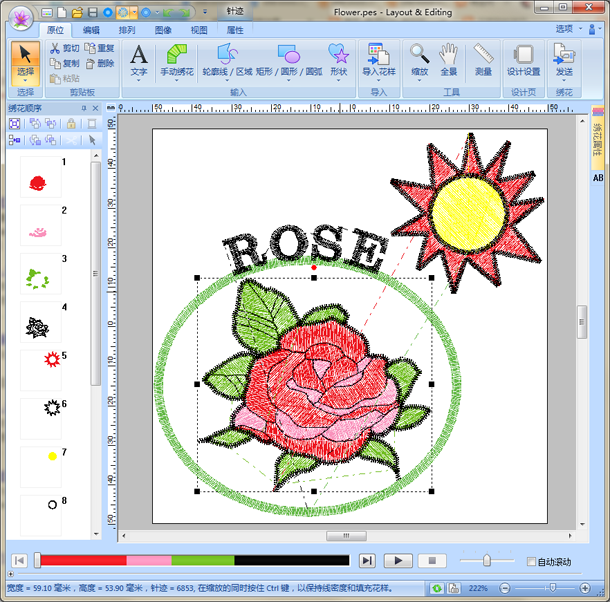Click the Undo arrow in quick access toolbar
Image resolution: width=610 pixels, height=602 pixels.
(169, 13)
